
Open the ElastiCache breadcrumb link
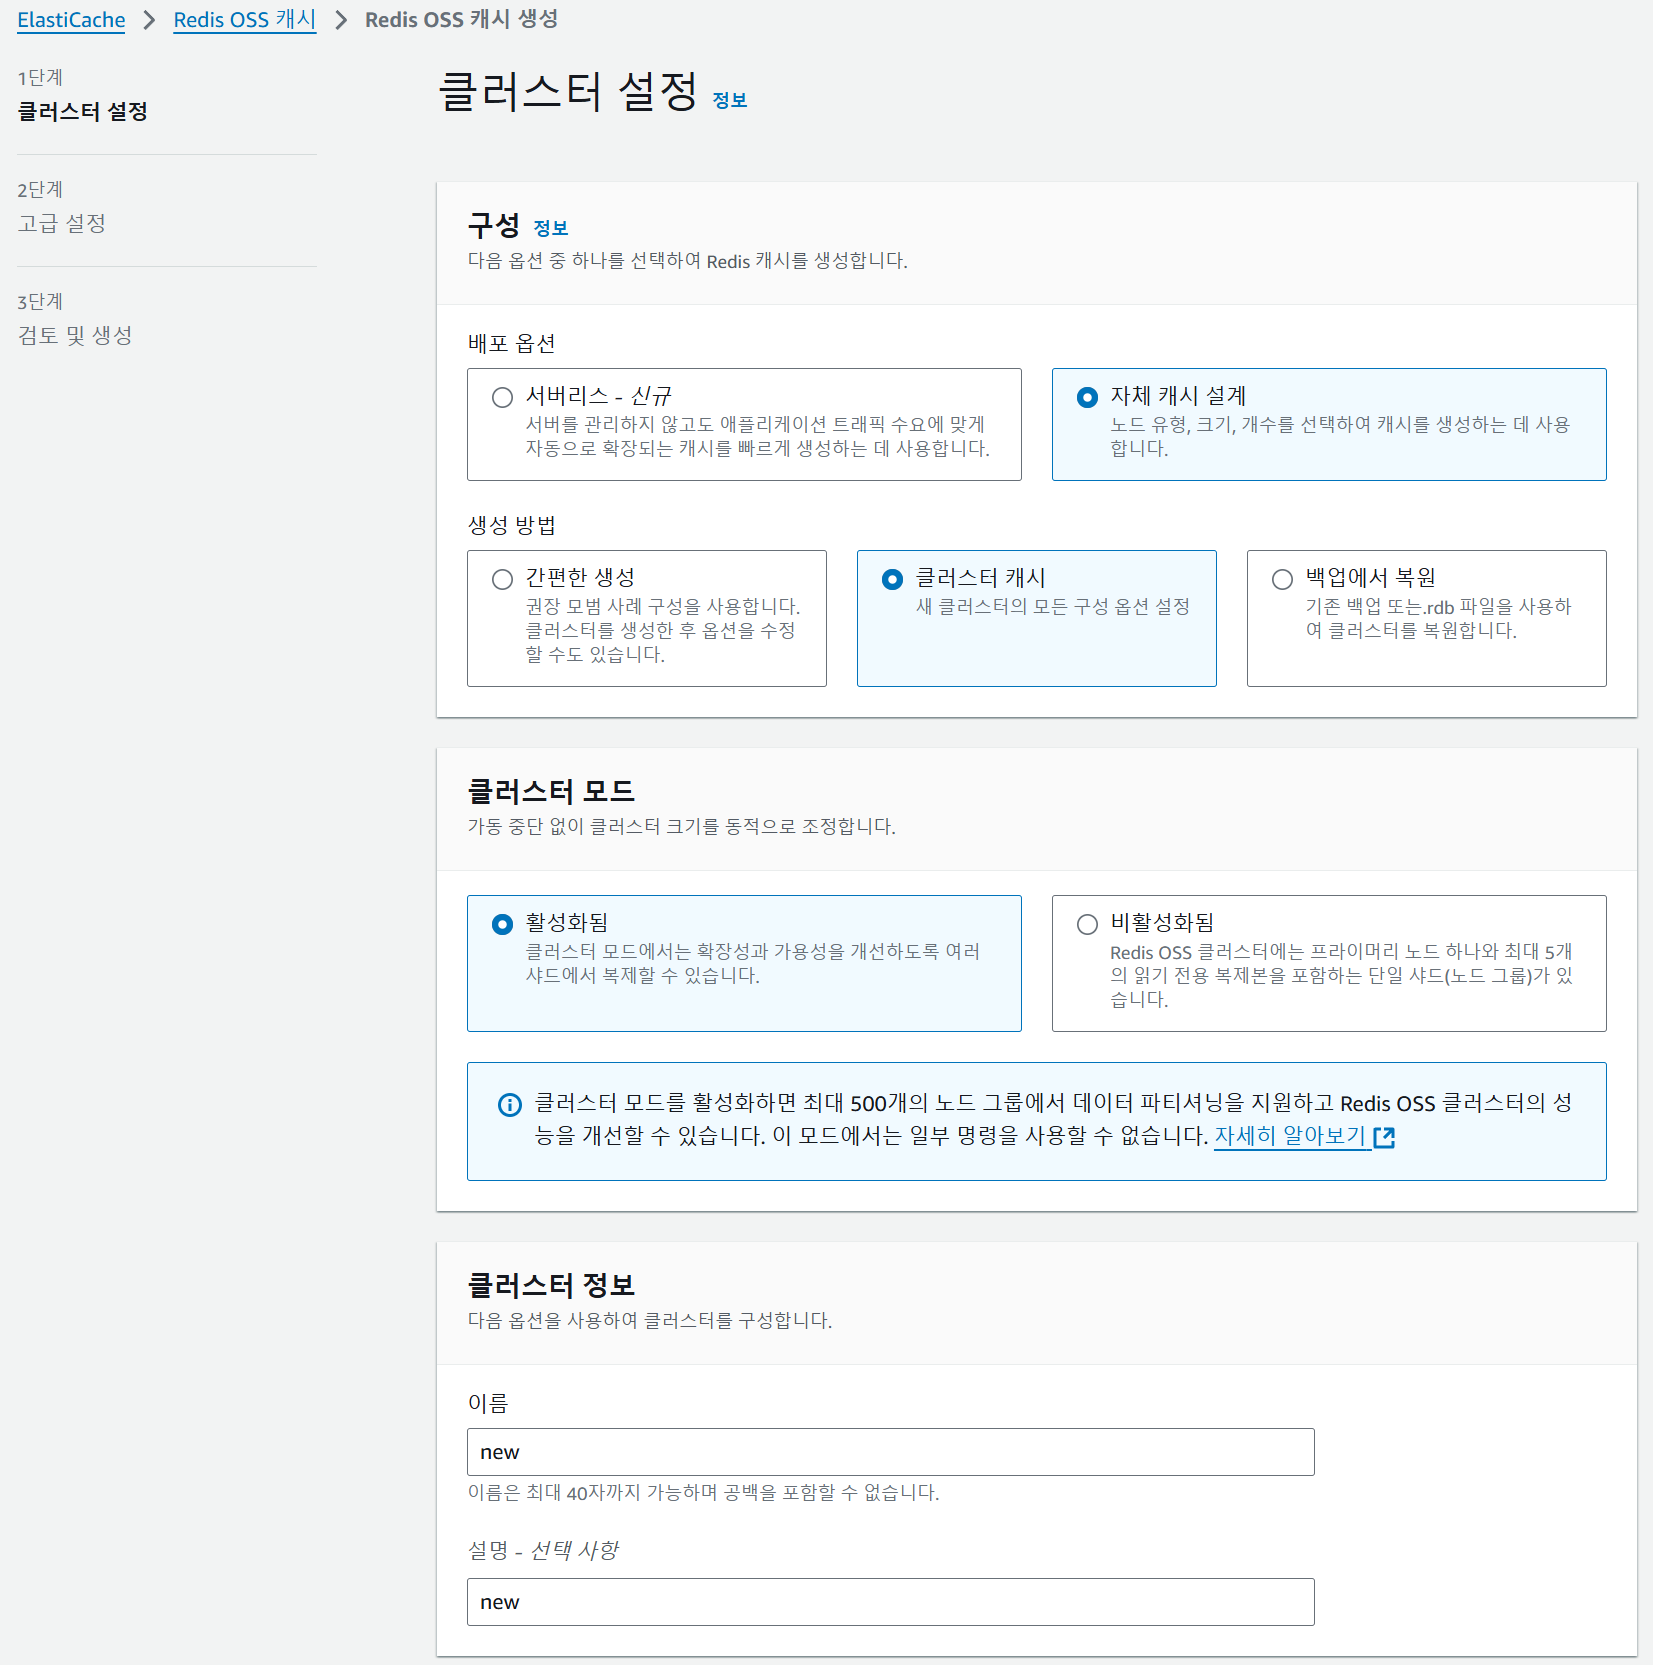pos(71,20)
